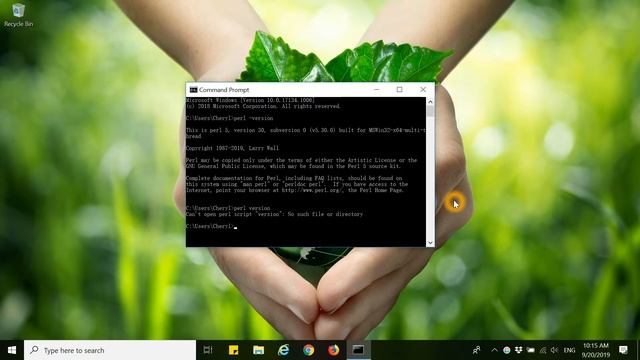The image size is (640, 360).
Task: Click the taskbar search box
Action: (x=110, y=350)
